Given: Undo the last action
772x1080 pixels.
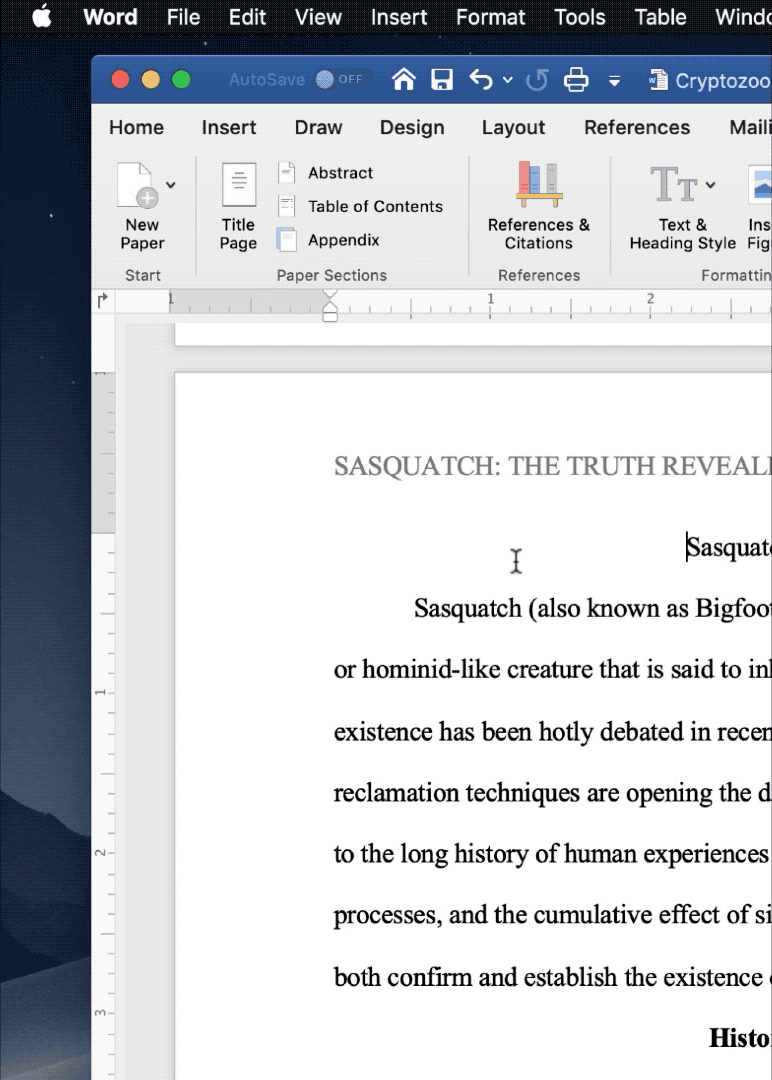Looking at the screenshot, I should (481, 80).
